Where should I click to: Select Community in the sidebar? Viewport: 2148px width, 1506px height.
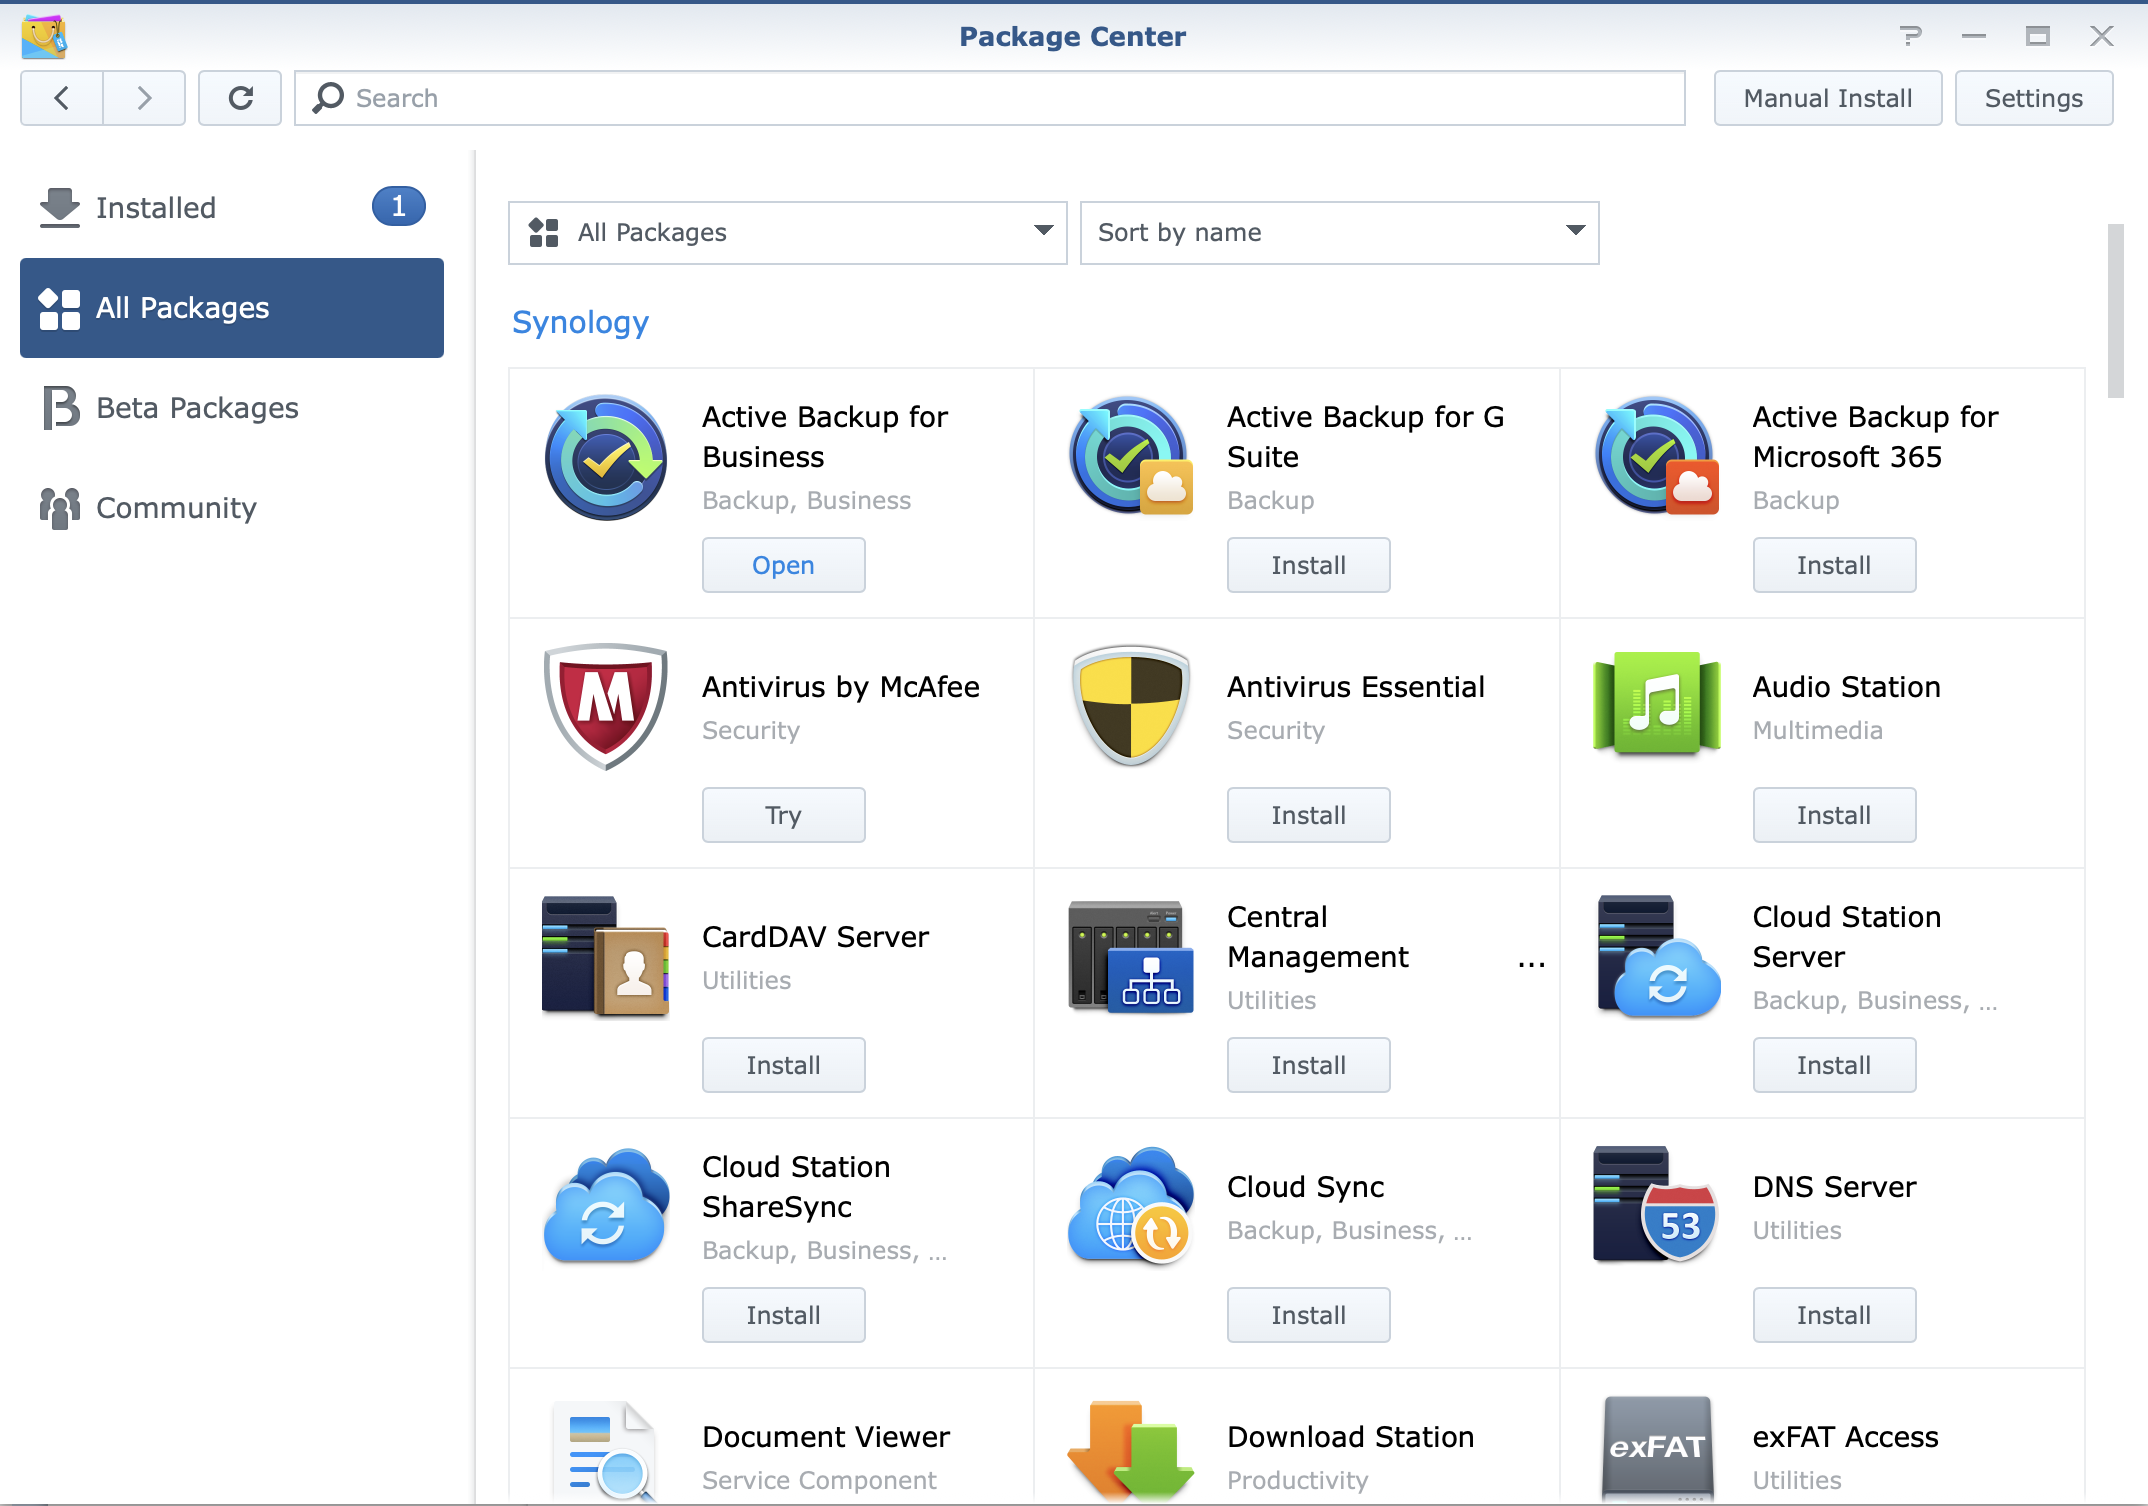click(x=232, y=508)
